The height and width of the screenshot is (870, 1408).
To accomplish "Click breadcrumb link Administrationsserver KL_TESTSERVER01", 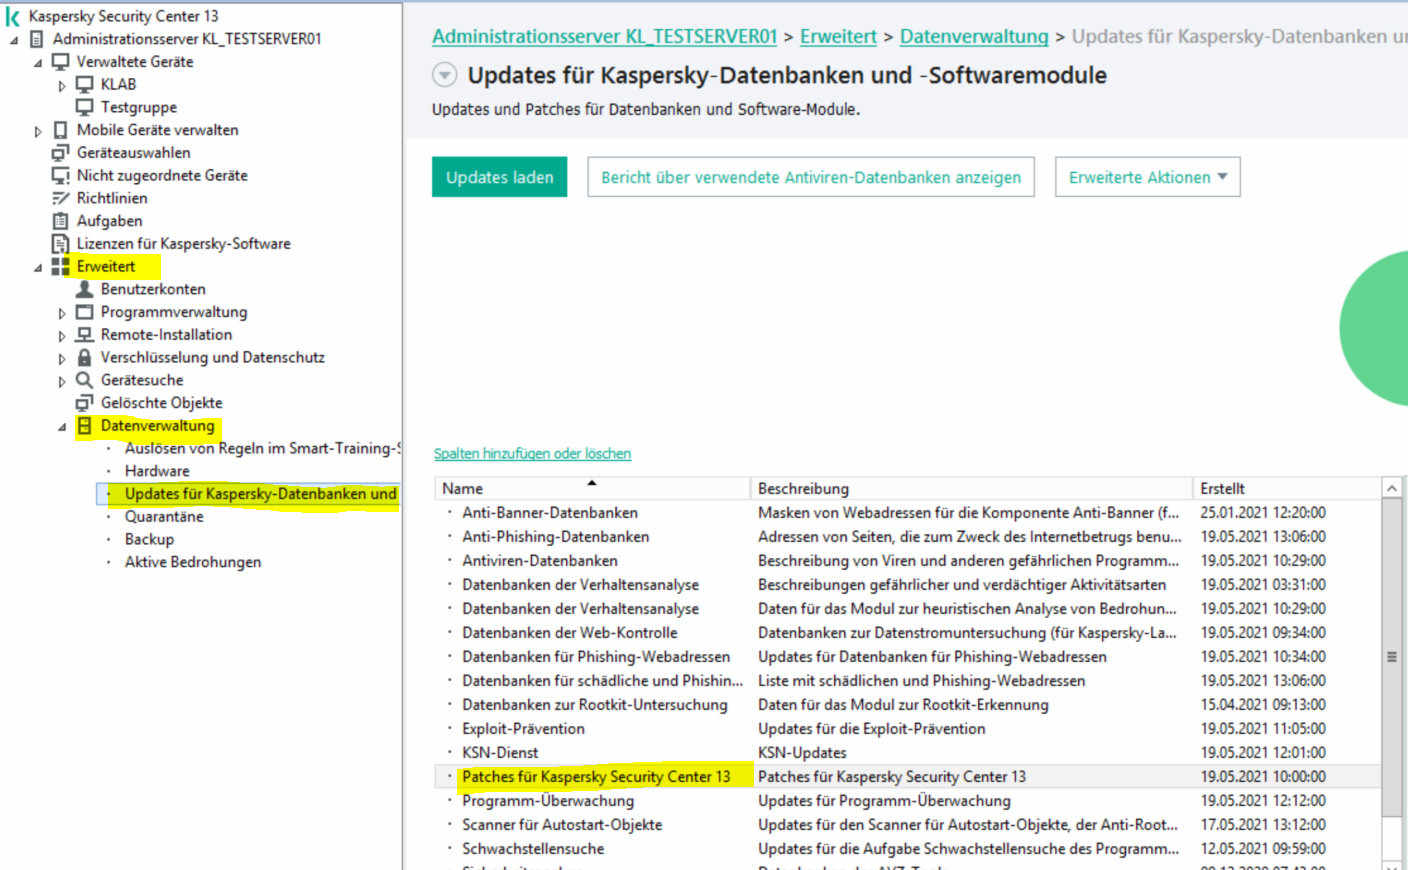I will click(x=605, y=37).
